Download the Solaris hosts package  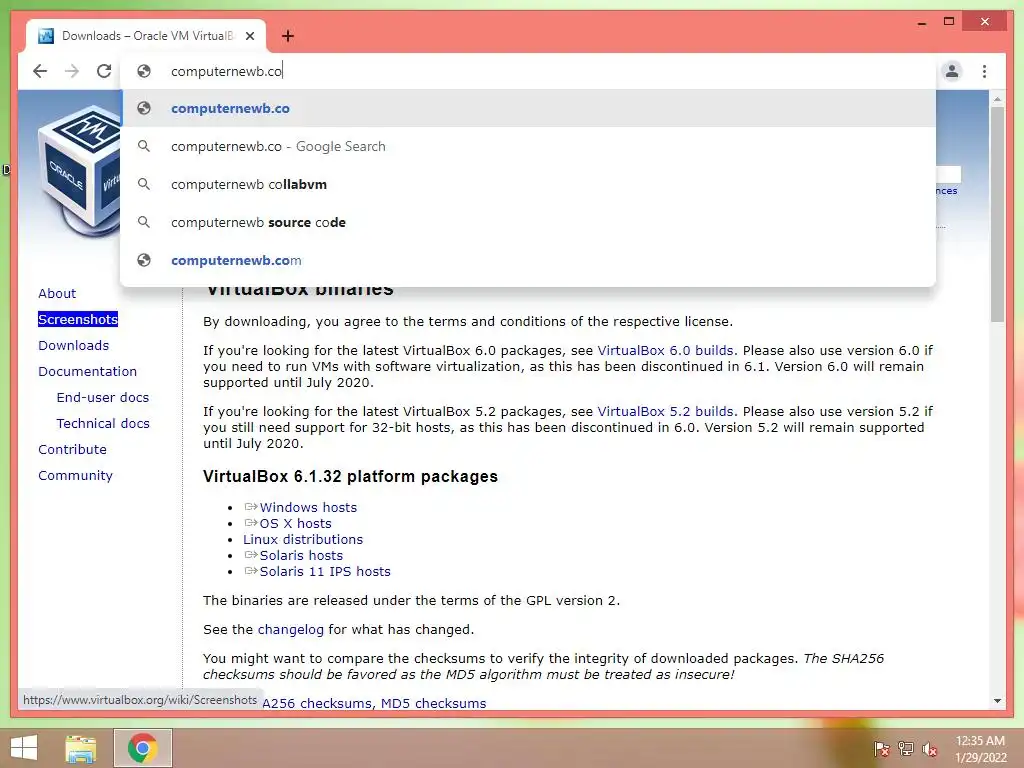(x=301, y=556)
